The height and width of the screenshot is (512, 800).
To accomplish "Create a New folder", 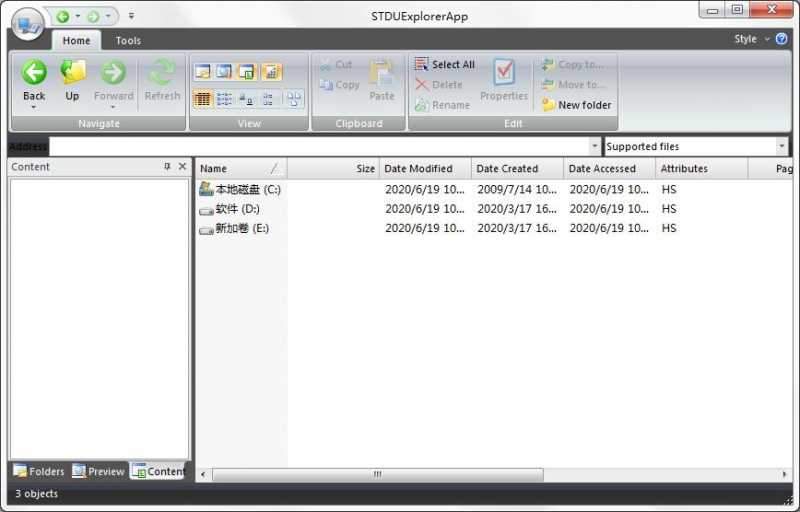I will [x=576, y=105].
